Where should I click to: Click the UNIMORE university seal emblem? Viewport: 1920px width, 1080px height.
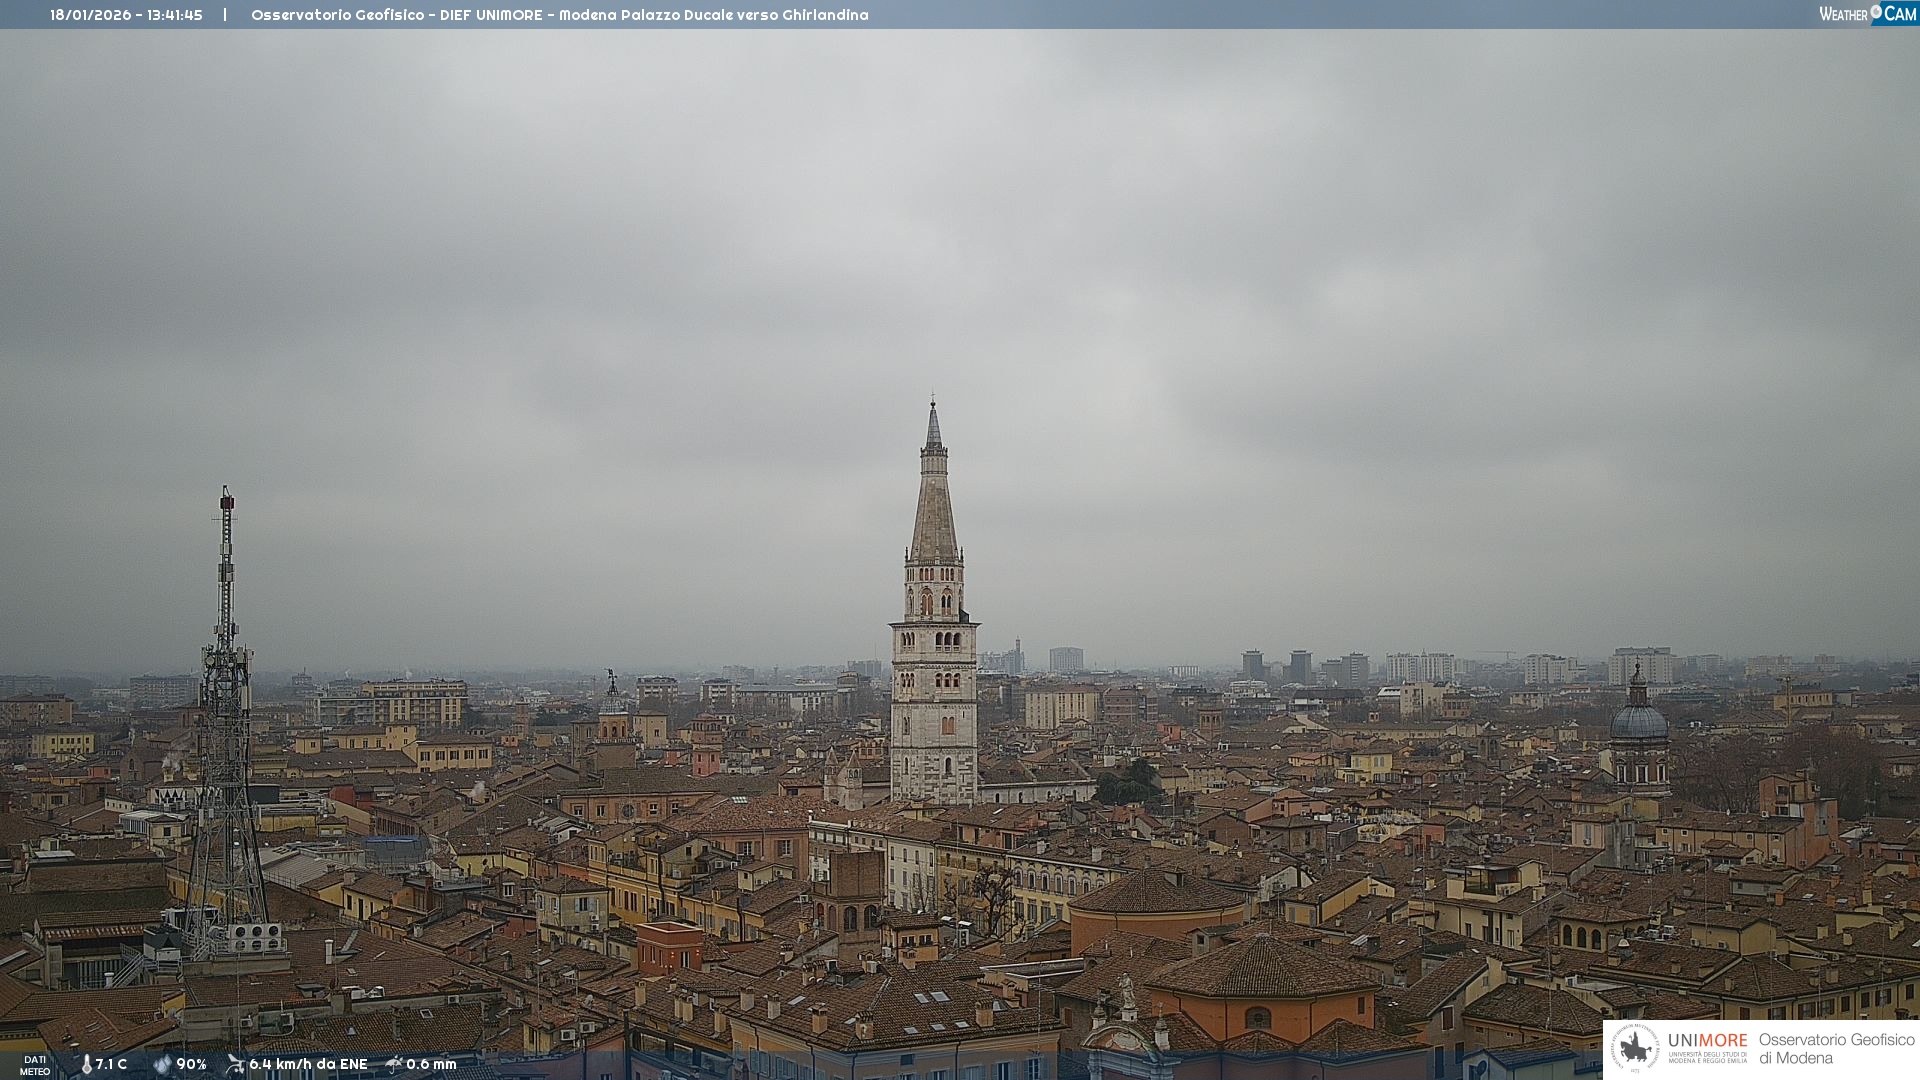point(1635,1049)
